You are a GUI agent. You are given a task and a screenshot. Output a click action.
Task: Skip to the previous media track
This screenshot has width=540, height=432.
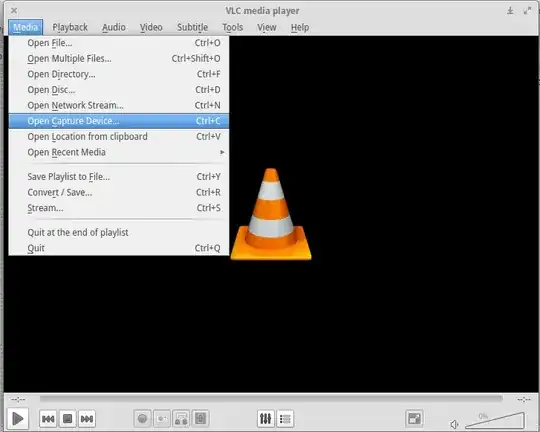48,419
